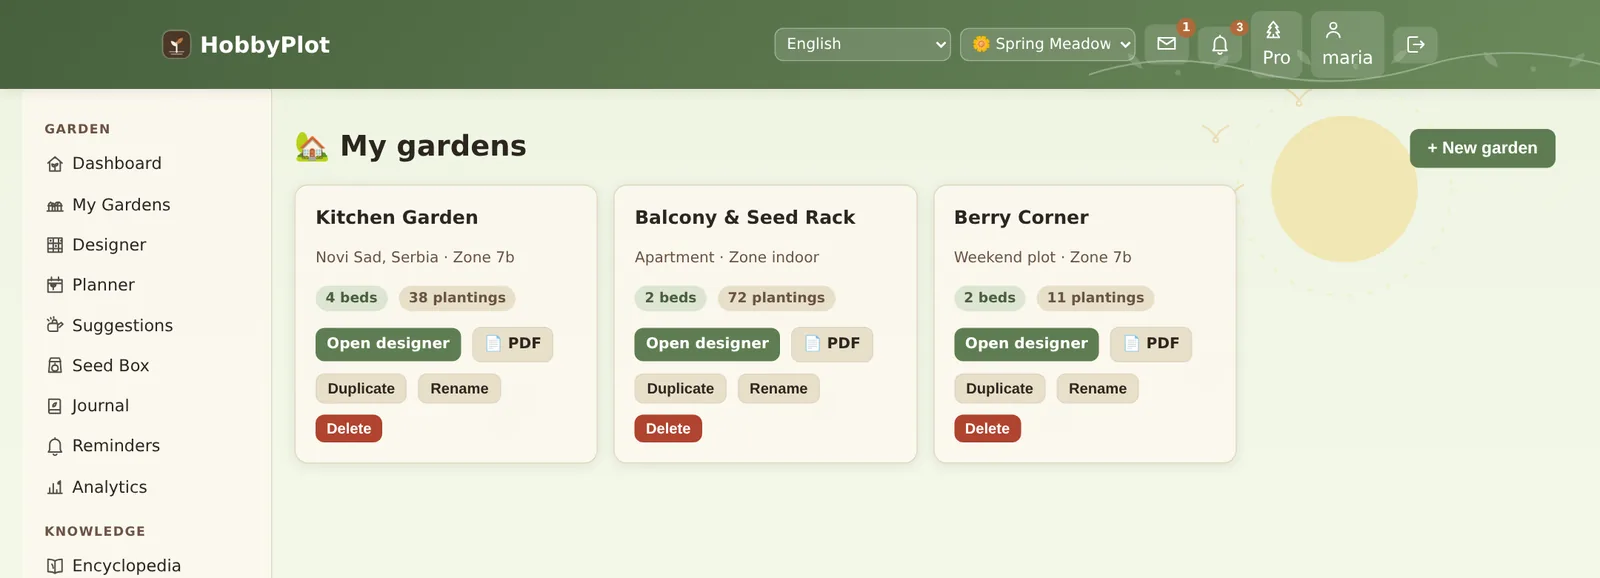1600x578 pixels.
Task: Click 'Novi Sad, Serbia · Zone 7b' text
Action: click(x=415, y=257)
